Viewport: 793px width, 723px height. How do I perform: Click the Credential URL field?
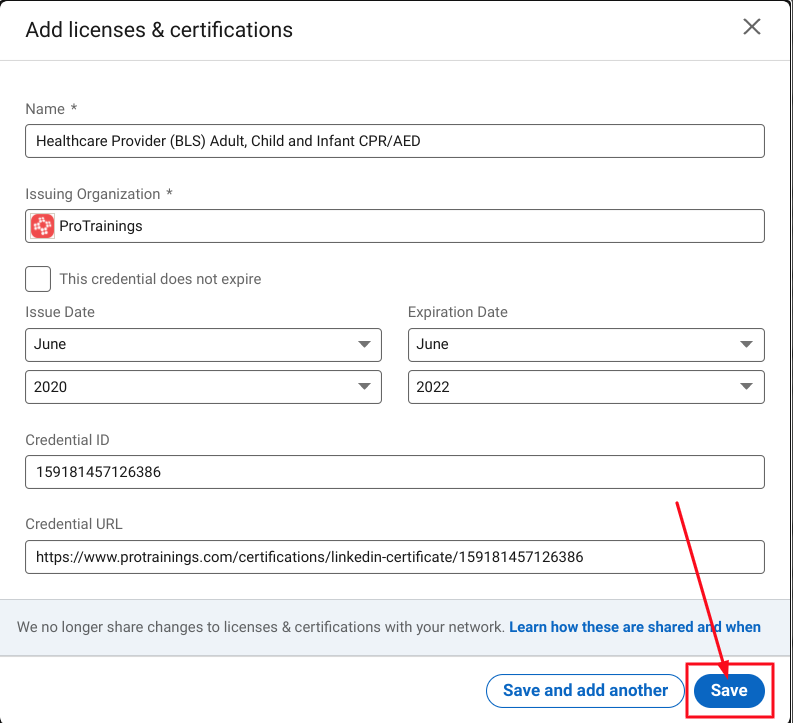click(395, 557)
